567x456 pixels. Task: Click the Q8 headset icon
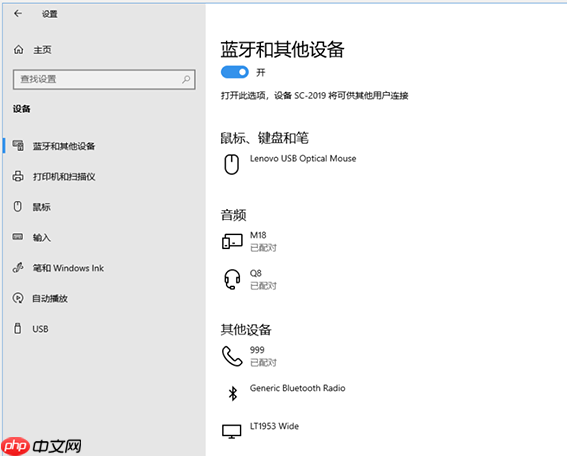pyautogui.click(x=232, y=279)
